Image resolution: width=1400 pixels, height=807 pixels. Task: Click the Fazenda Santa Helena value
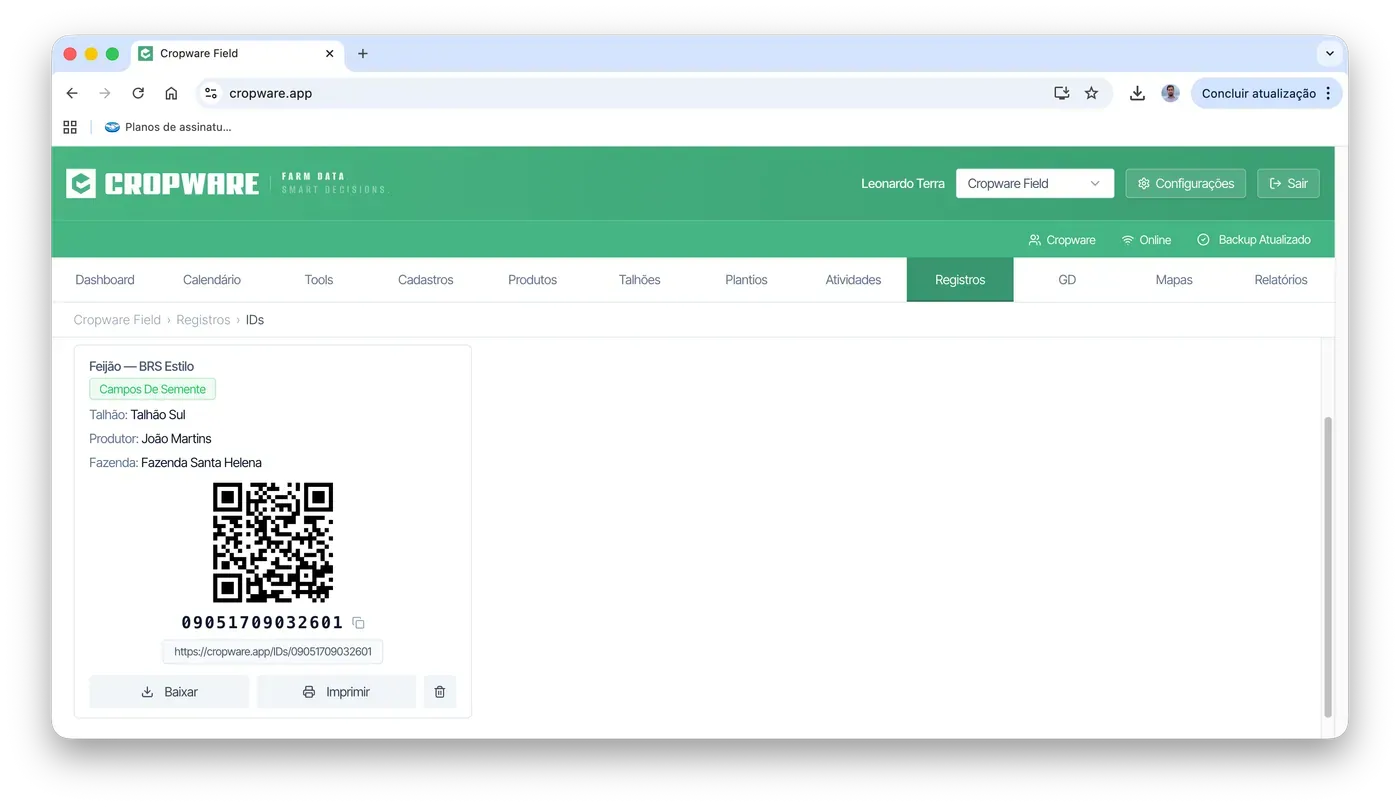point(201,463)
